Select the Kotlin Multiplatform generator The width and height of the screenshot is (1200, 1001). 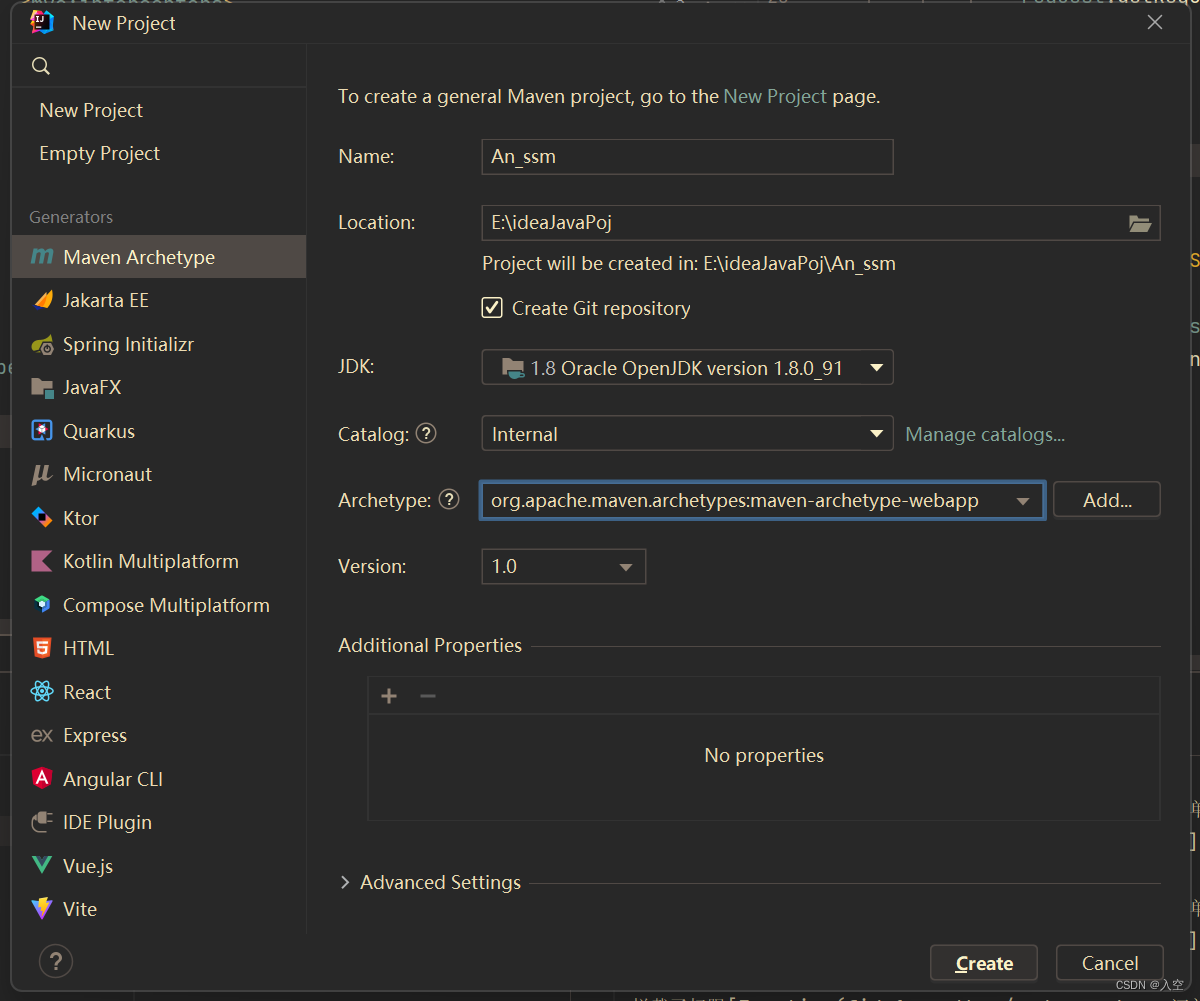click(159, 561)
